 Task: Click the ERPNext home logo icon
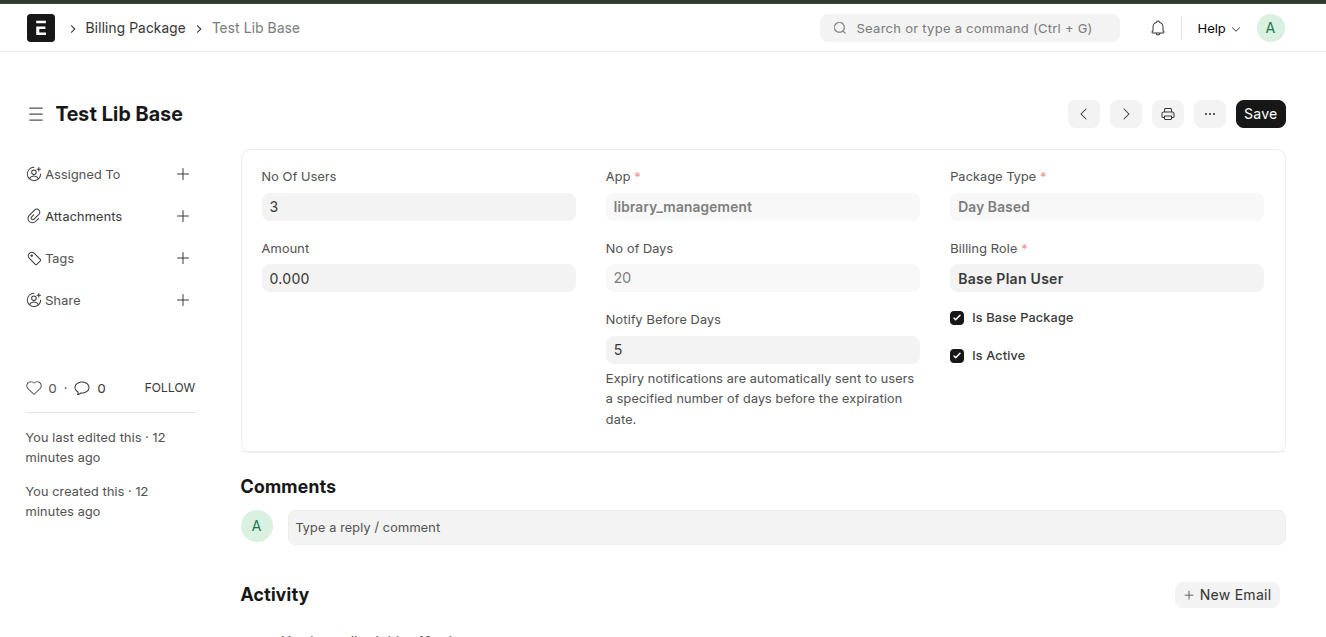[40, 28]
